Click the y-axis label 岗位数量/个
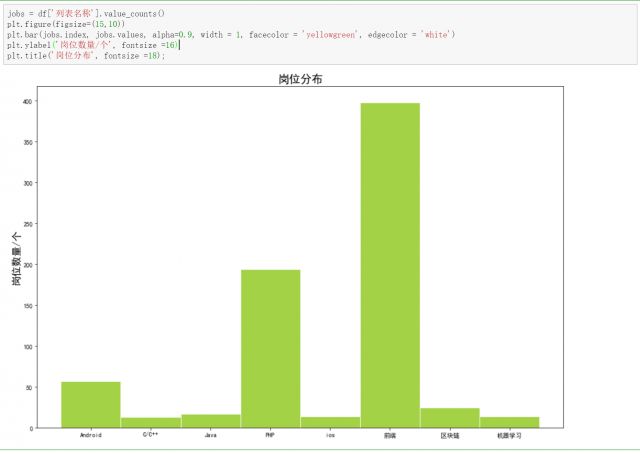The image size is (640, 454). pyautogui.click(x=16, y=259)
